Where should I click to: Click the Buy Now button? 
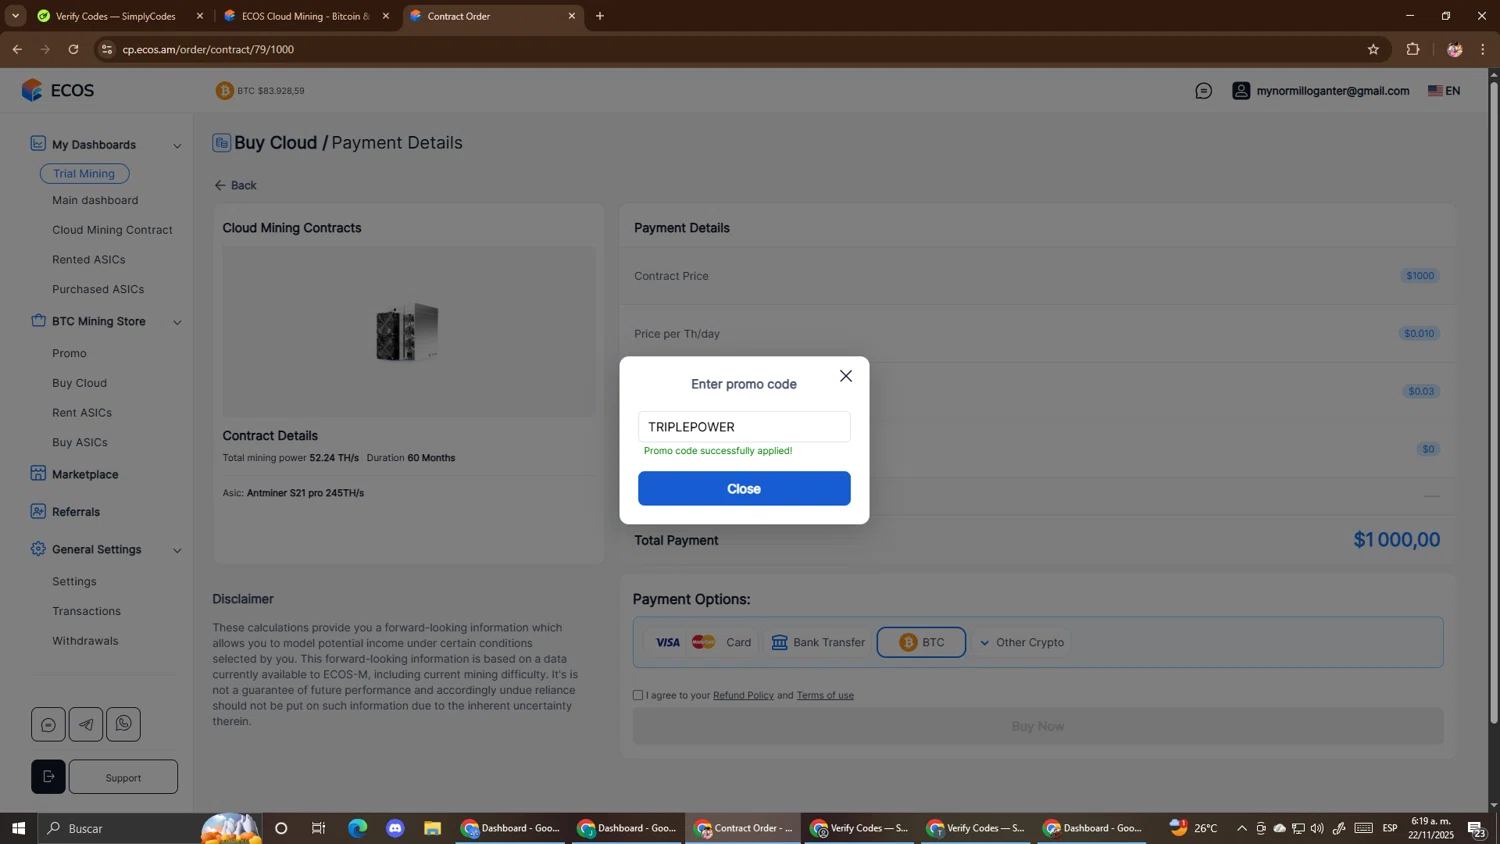coord(1038,727)
